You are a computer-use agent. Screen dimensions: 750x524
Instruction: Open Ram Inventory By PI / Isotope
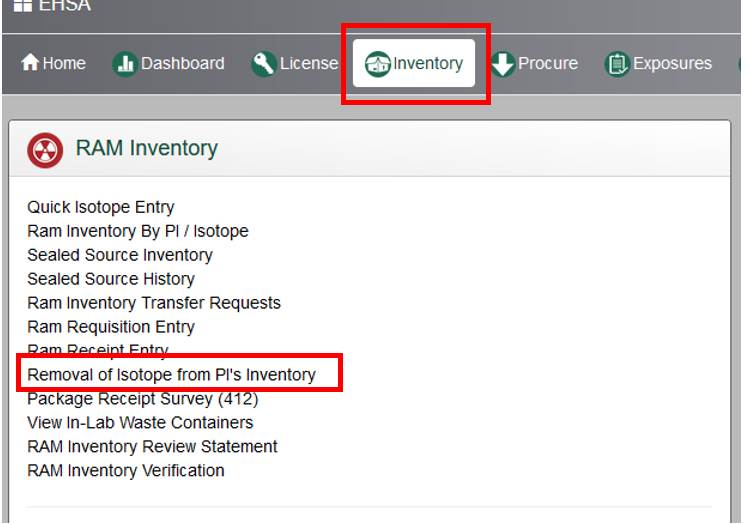coord(137,231)
